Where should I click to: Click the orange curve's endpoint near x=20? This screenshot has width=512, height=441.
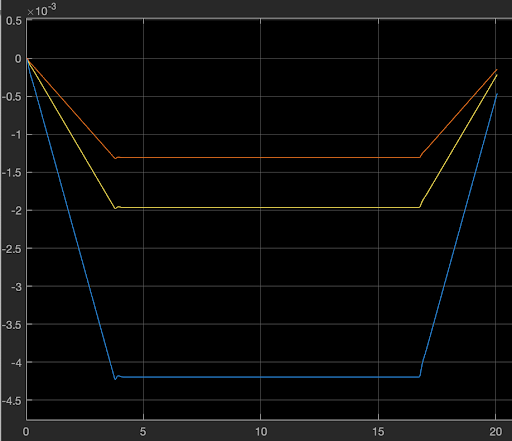496,70
